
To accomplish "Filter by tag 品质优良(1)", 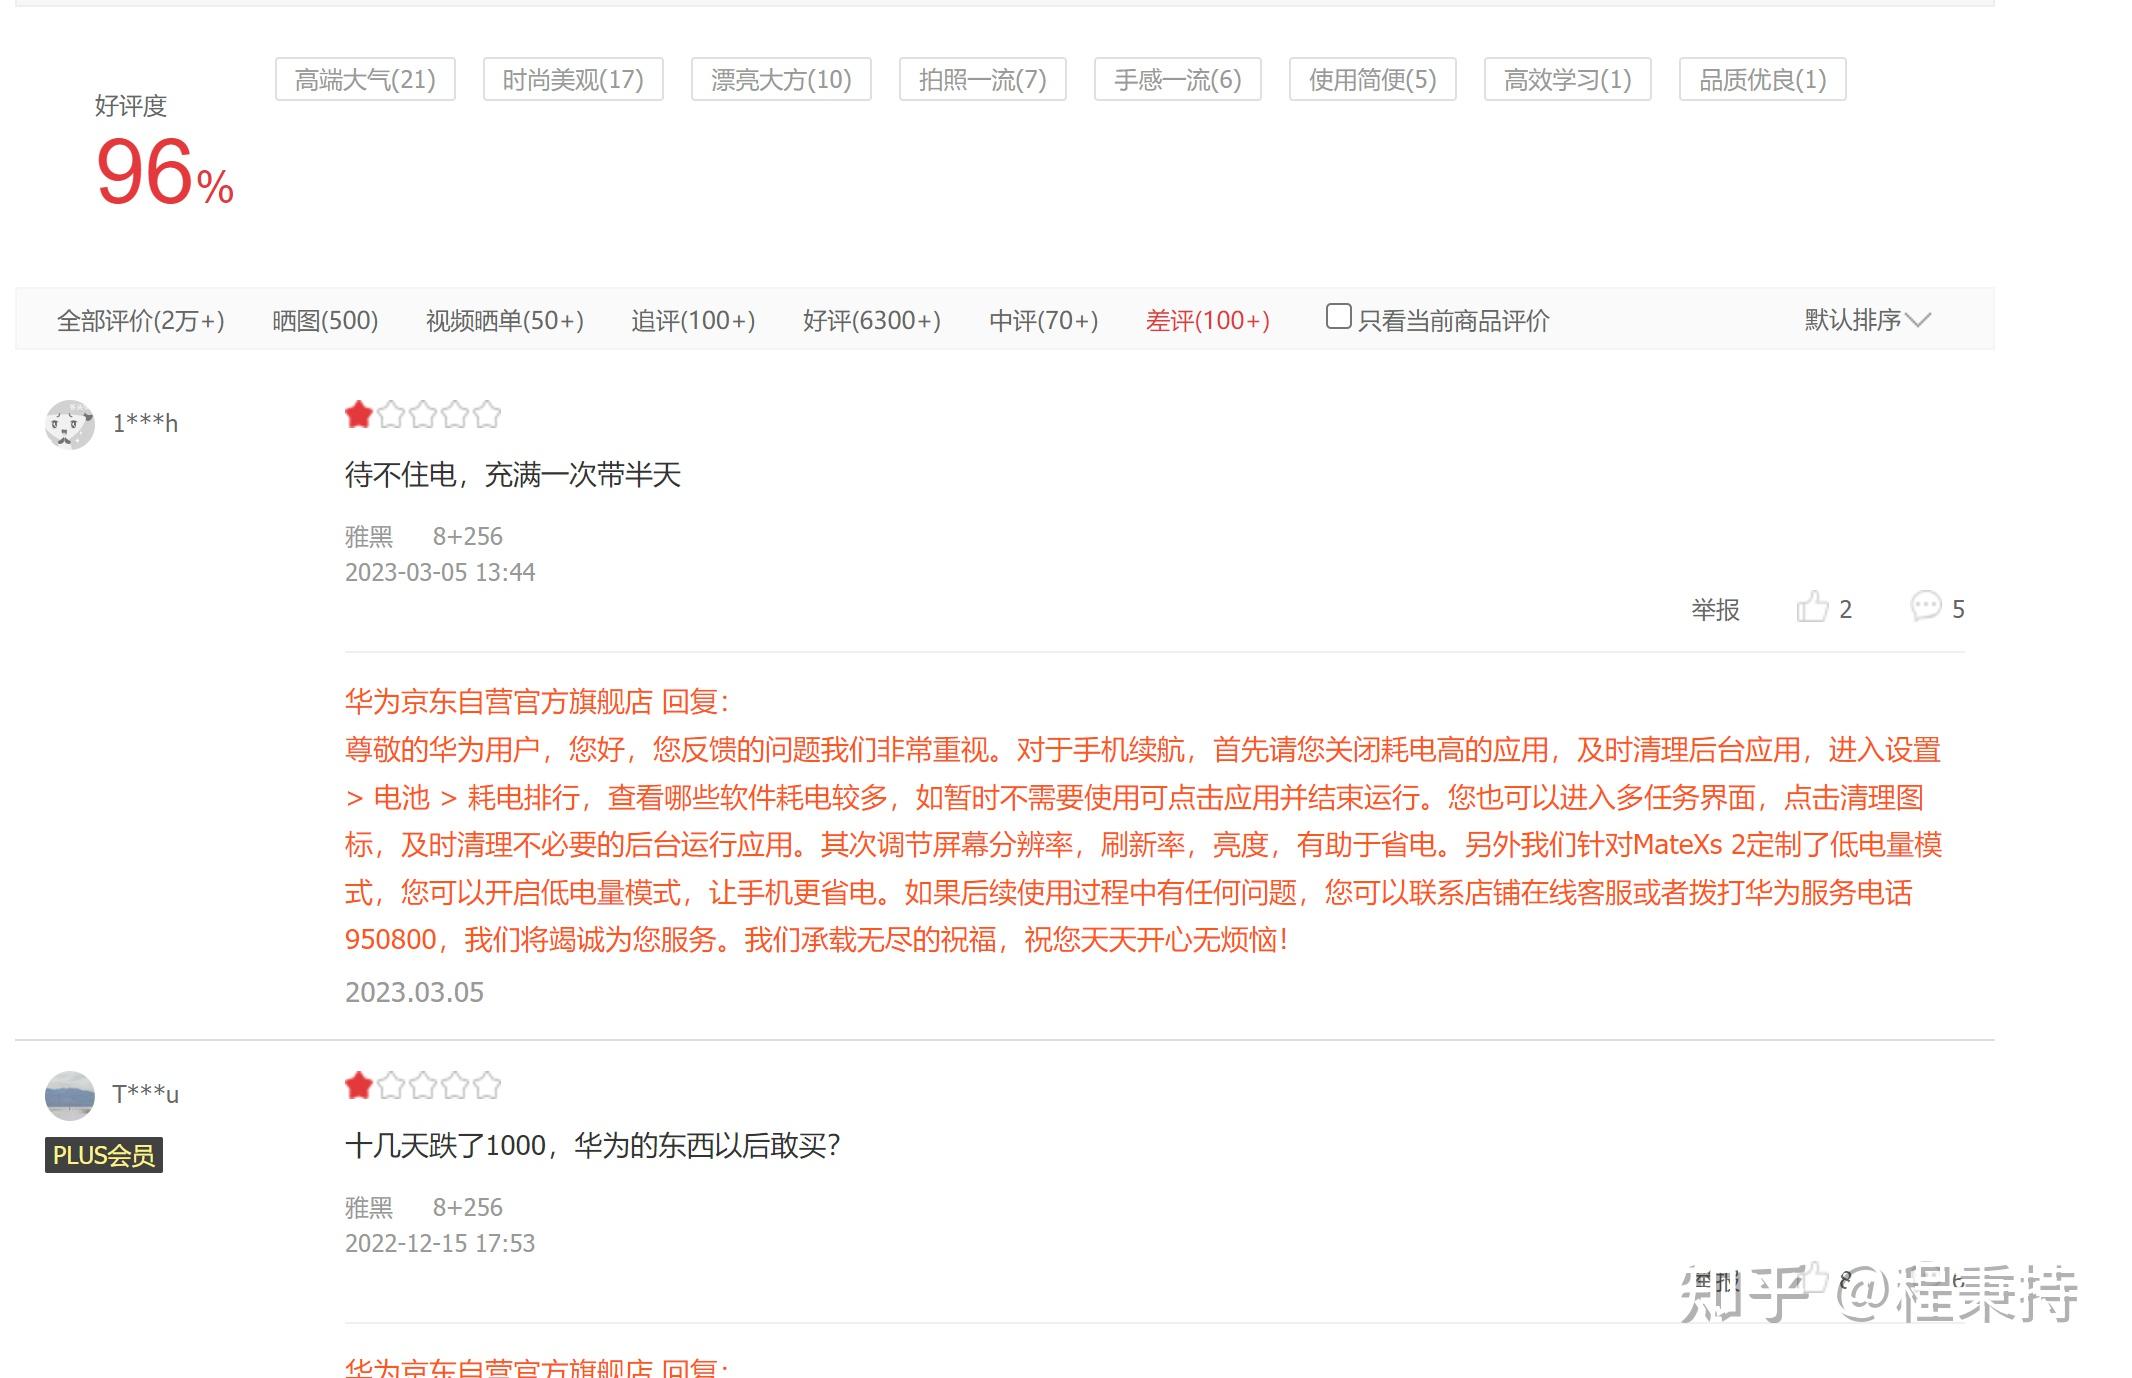I will 1763,79.
